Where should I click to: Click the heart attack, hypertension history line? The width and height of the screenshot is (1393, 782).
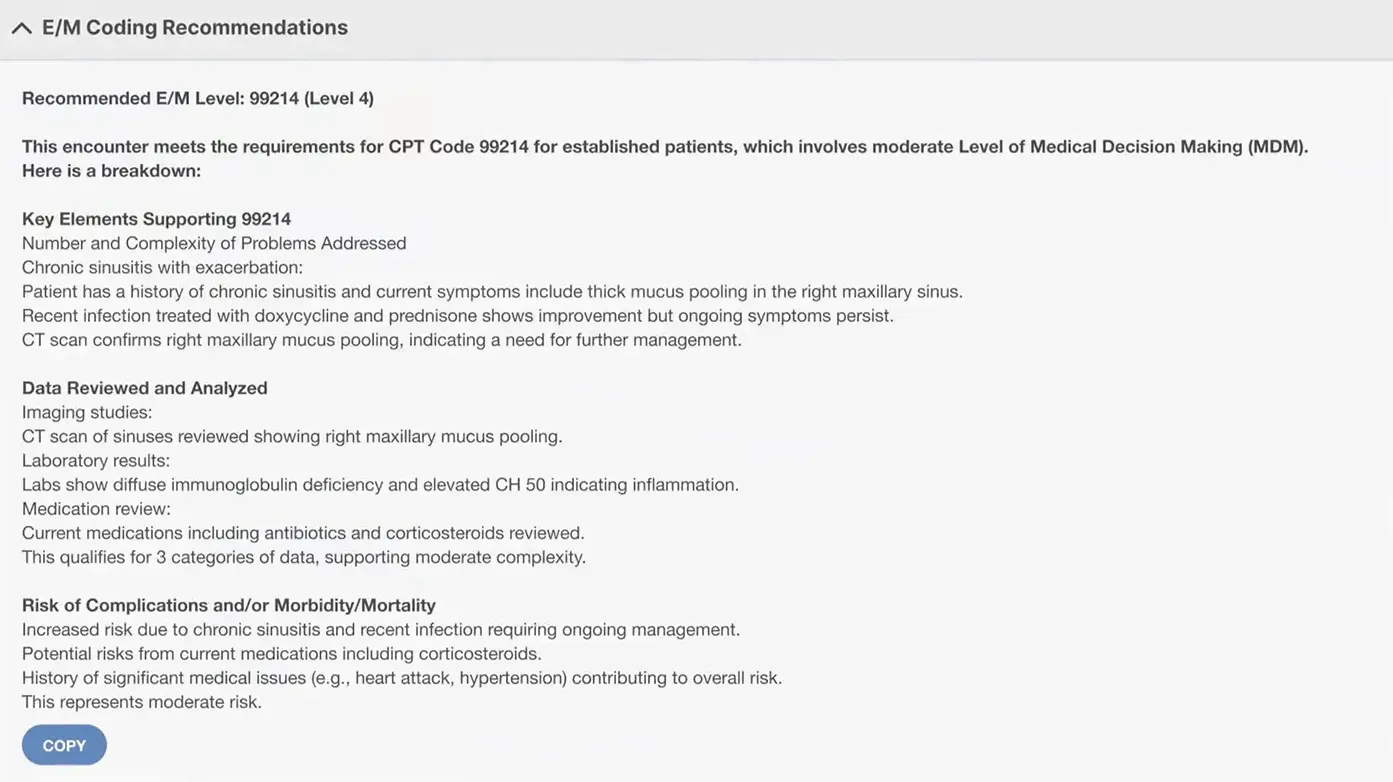pos(402,678)
